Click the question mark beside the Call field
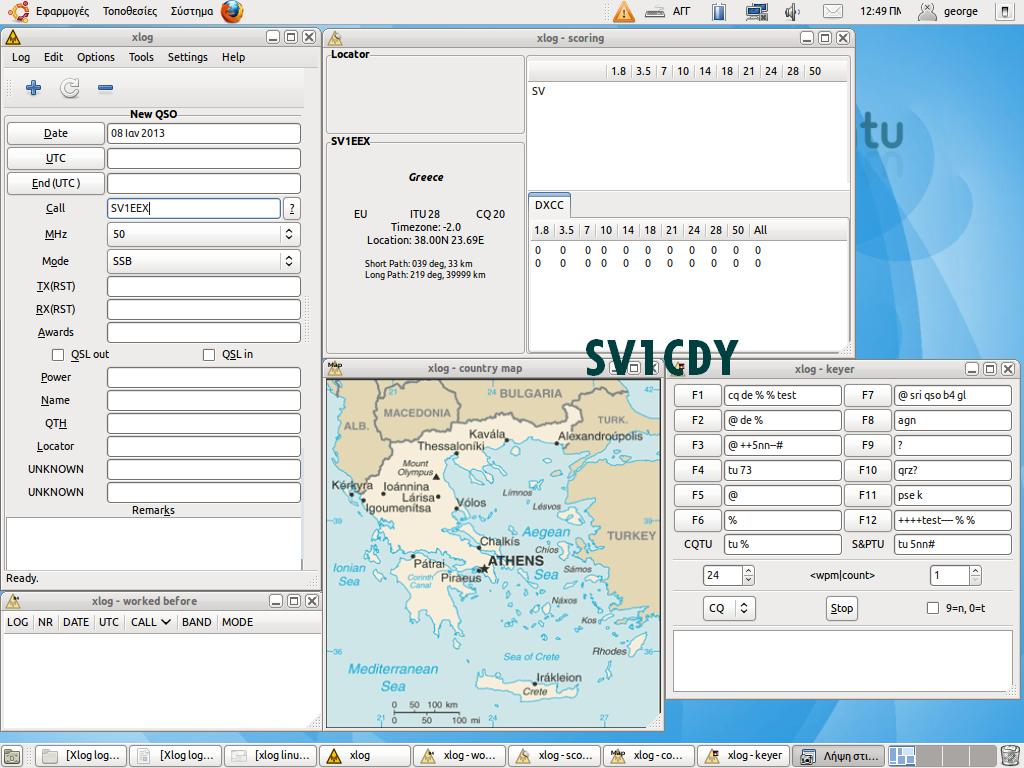The image size is (1024, 768). 290,208
